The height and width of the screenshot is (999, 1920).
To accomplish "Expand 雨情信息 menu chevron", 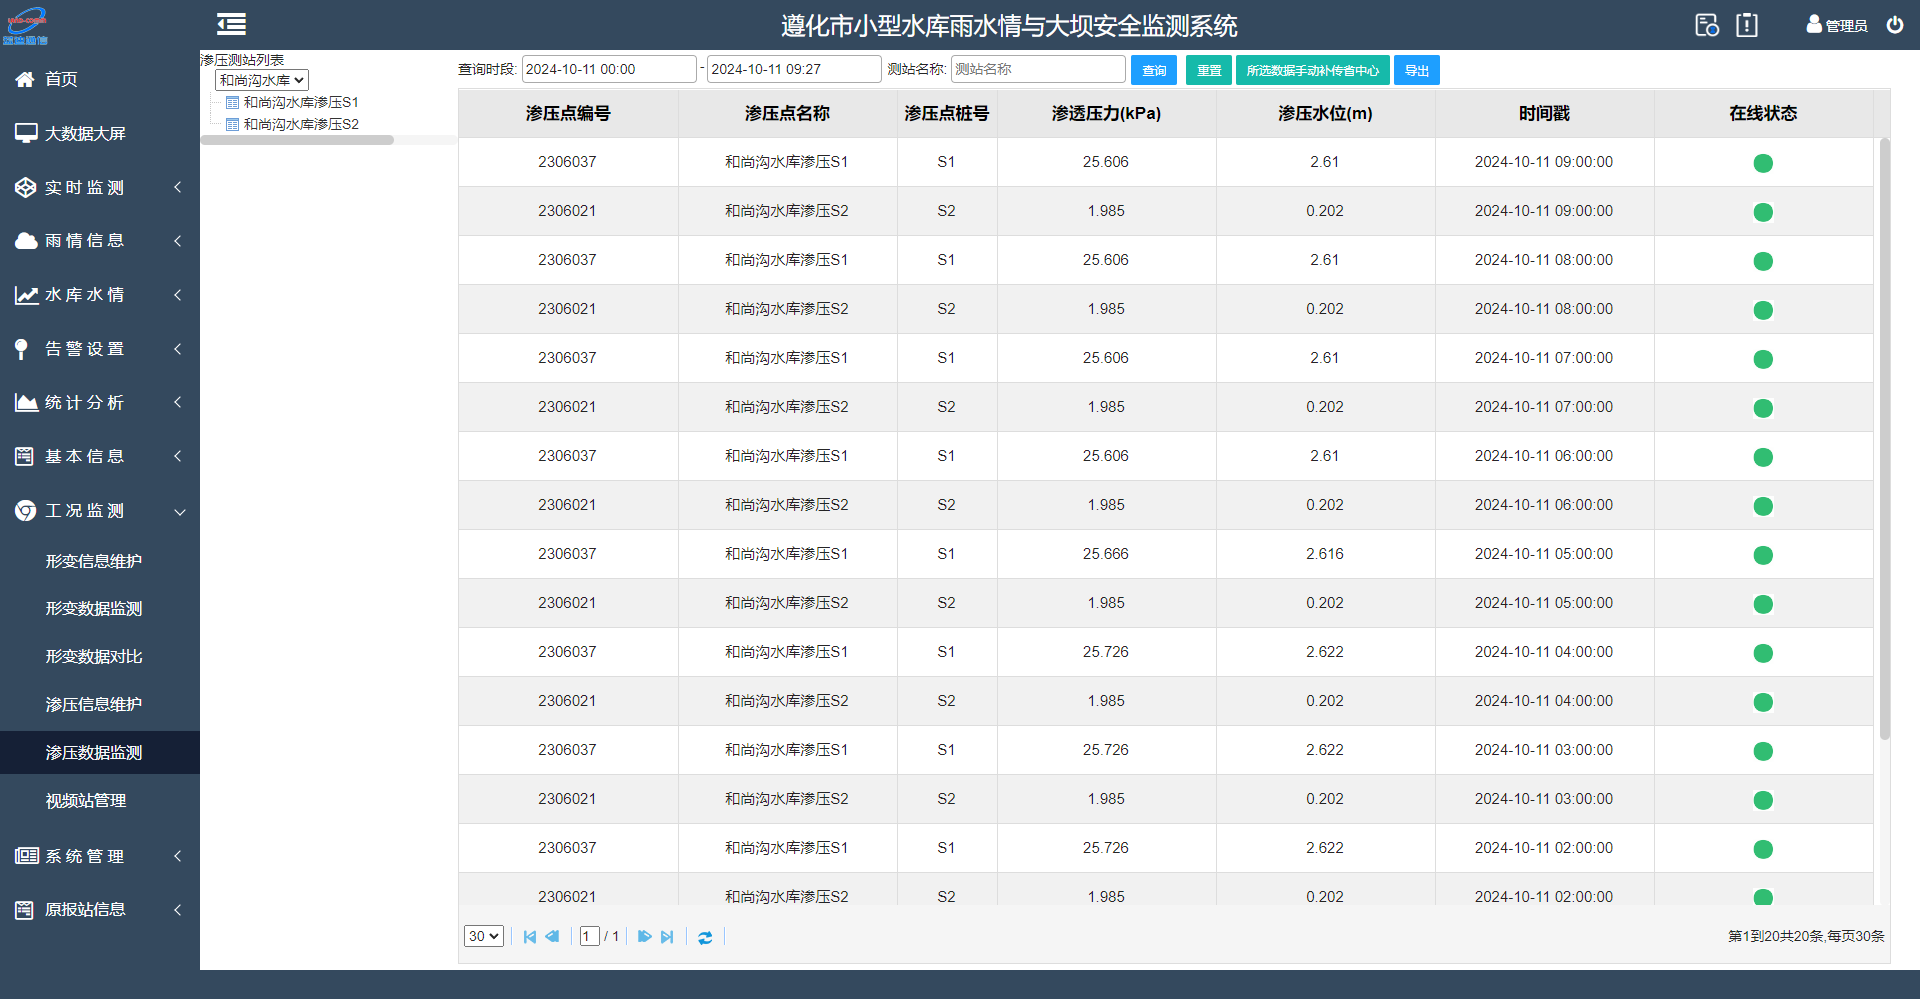I will [x=178, y=241].
